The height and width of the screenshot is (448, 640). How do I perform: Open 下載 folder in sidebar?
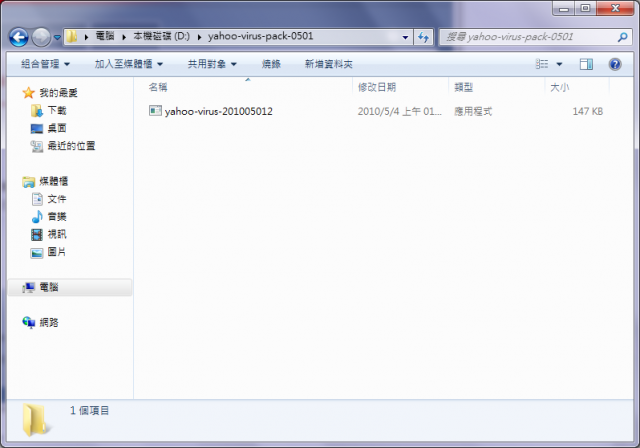(57, 110)
